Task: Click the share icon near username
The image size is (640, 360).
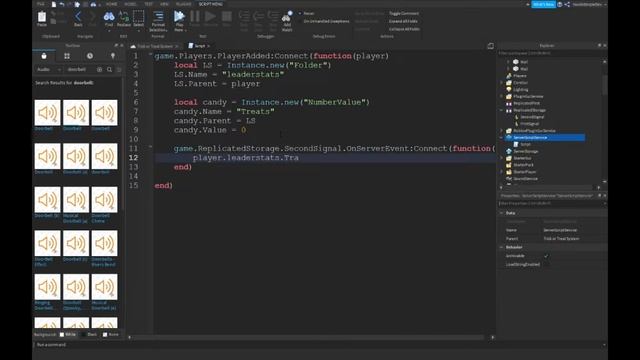Action: pyautogui.click(x=567, y=4)
